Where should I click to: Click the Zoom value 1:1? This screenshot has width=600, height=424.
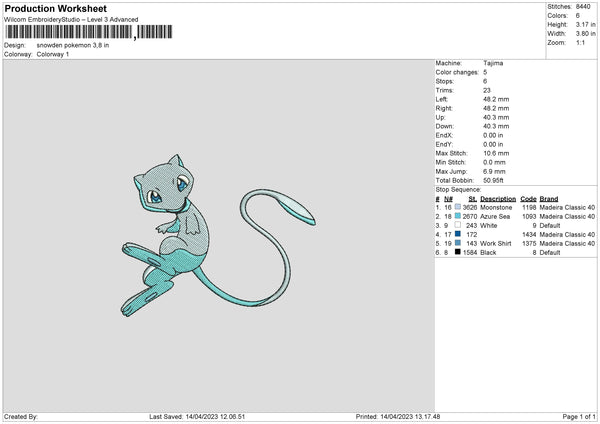580,42
